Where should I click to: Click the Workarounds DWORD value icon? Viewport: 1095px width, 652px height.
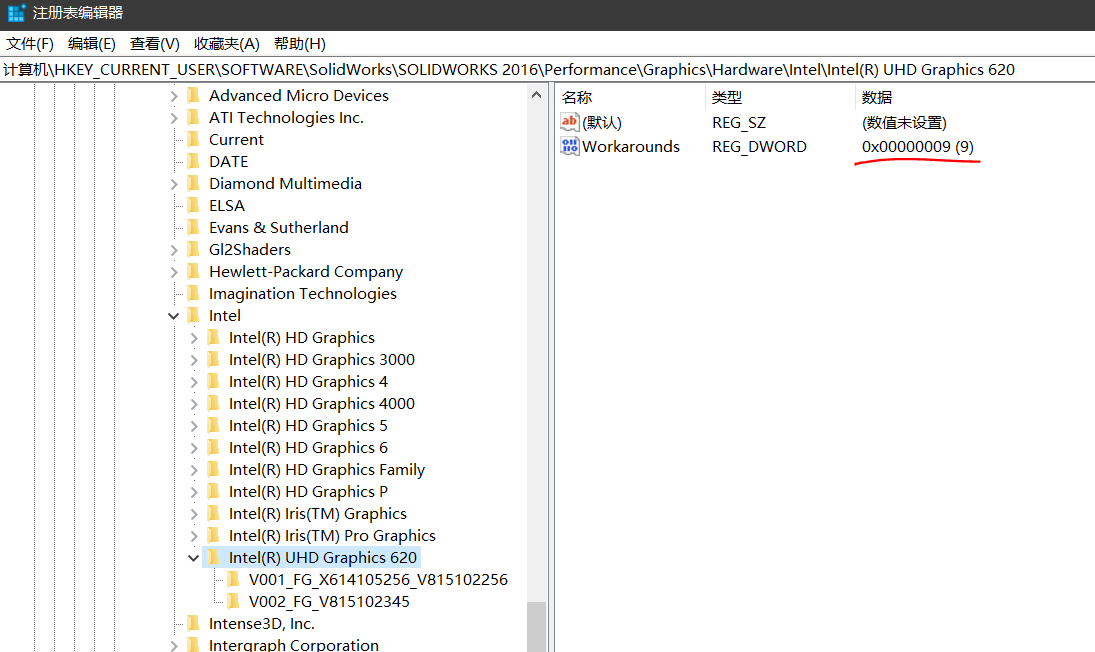(570, 147)
